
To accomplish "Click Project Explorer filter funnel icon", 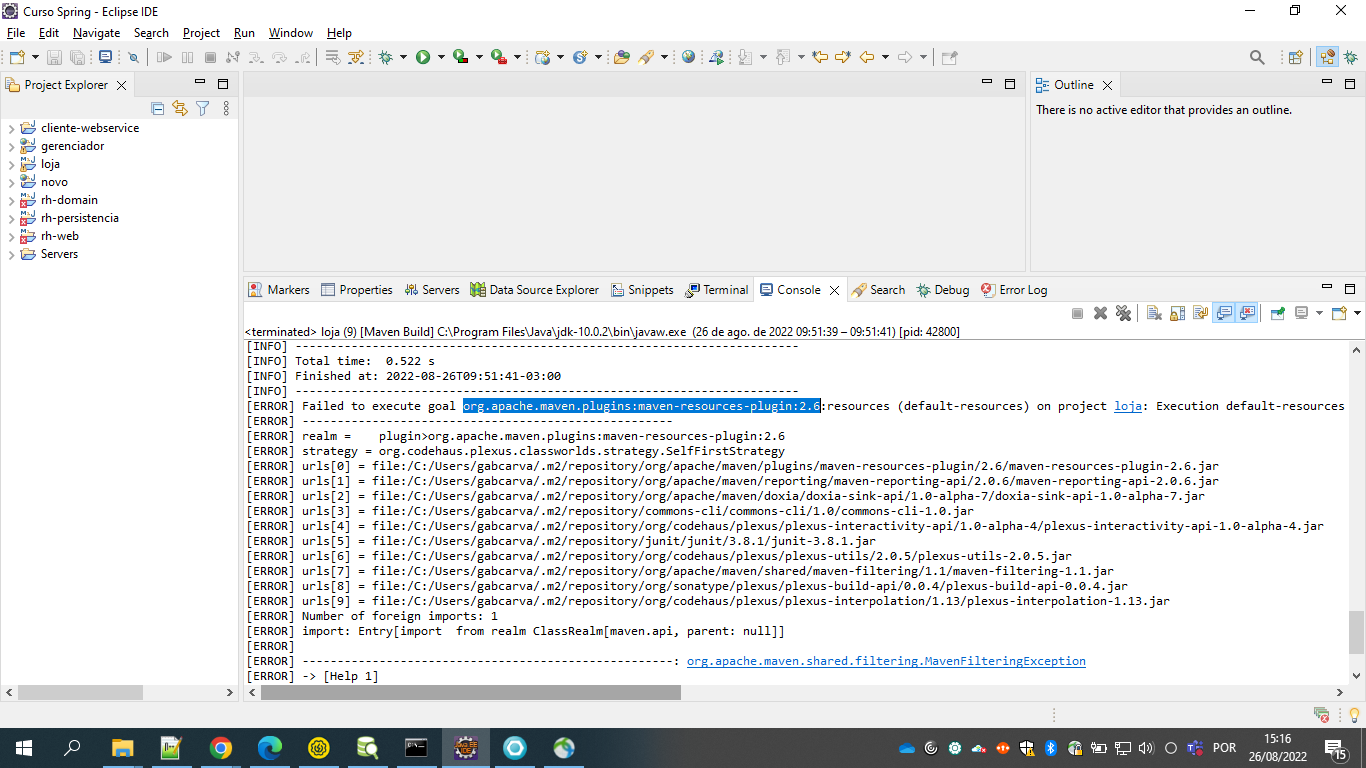I will tap(203, 108).
